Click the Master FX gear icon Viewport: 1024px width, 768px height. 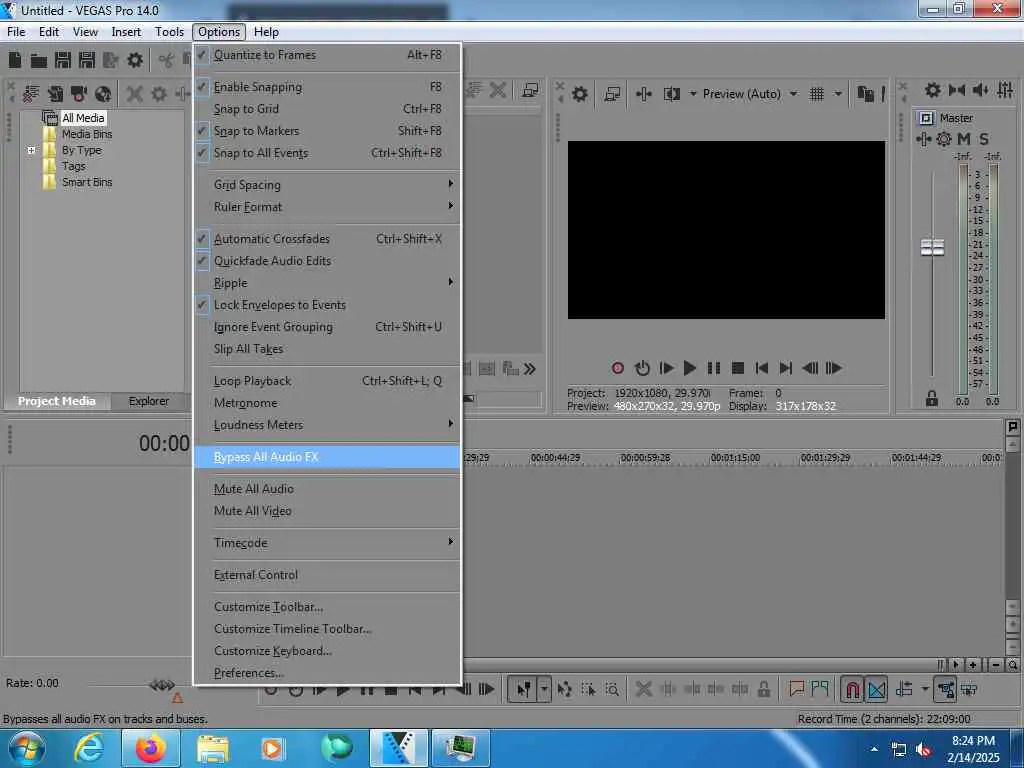(944, 138)
